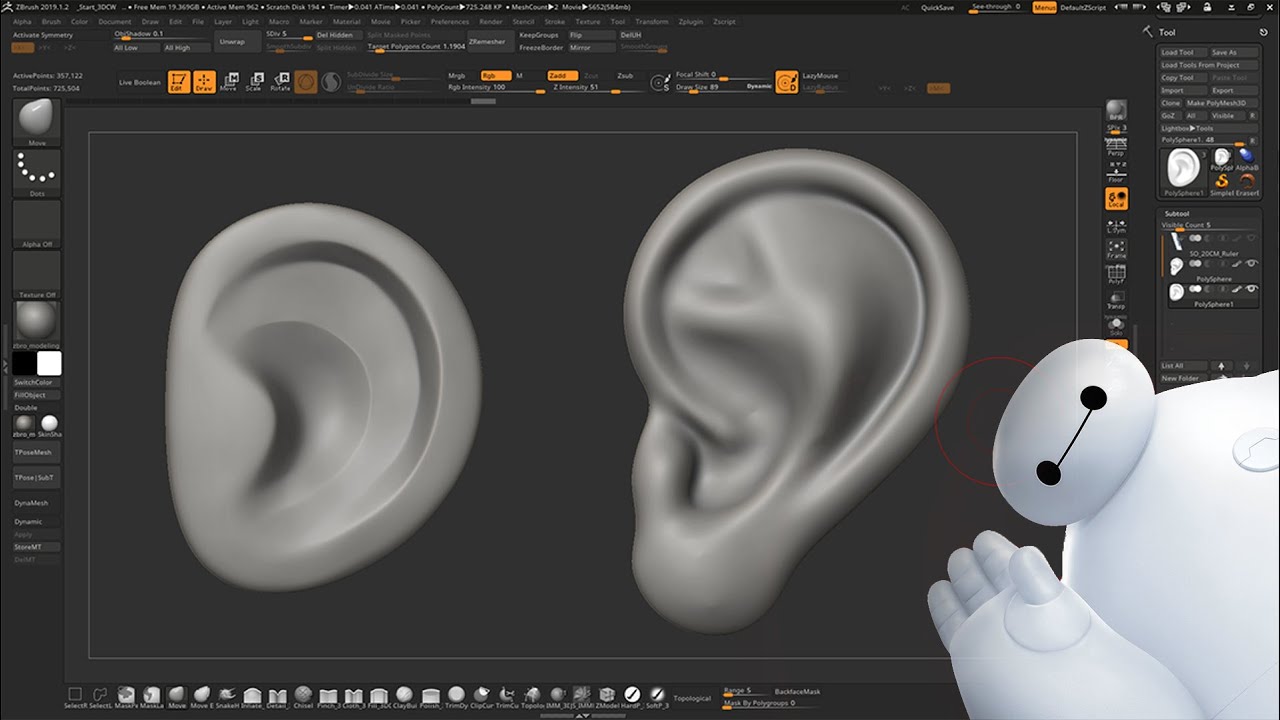
Task: Open the Brush menu
Action: click(x=51, y=21)
